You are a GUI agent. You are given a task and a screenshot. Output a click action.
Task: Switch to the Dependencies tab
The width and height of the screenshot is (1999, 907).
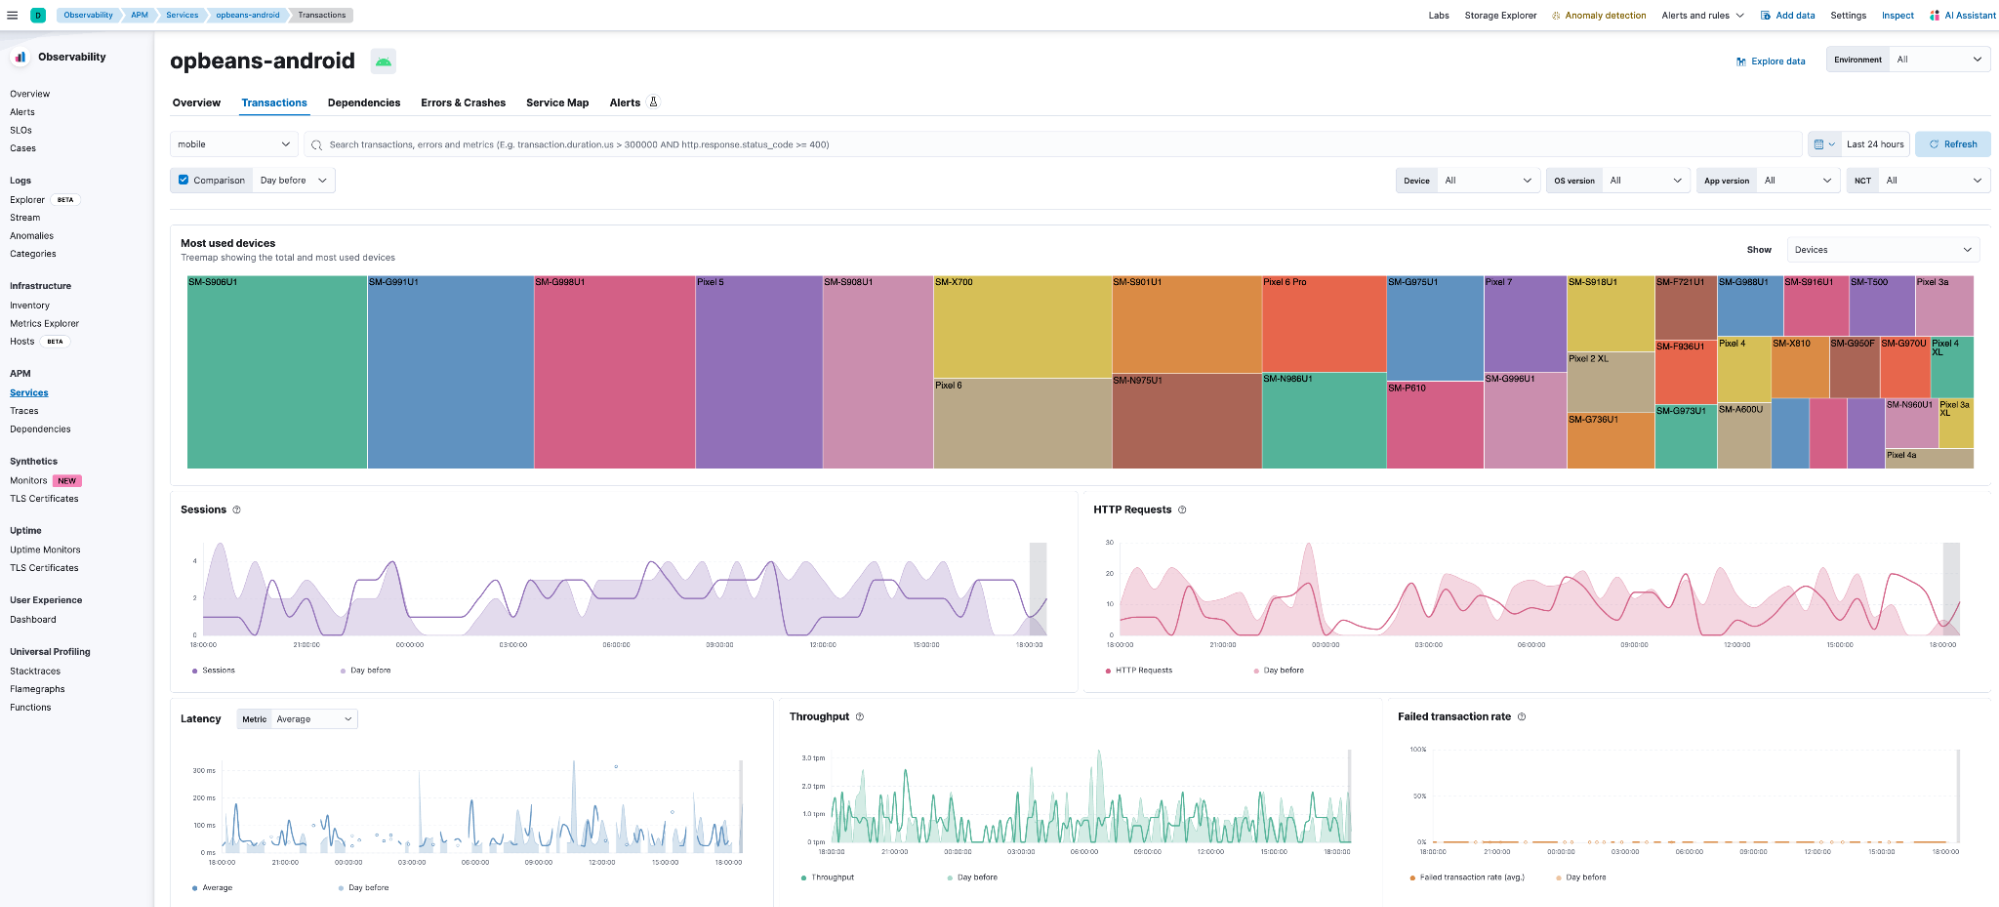click(364, 103)
